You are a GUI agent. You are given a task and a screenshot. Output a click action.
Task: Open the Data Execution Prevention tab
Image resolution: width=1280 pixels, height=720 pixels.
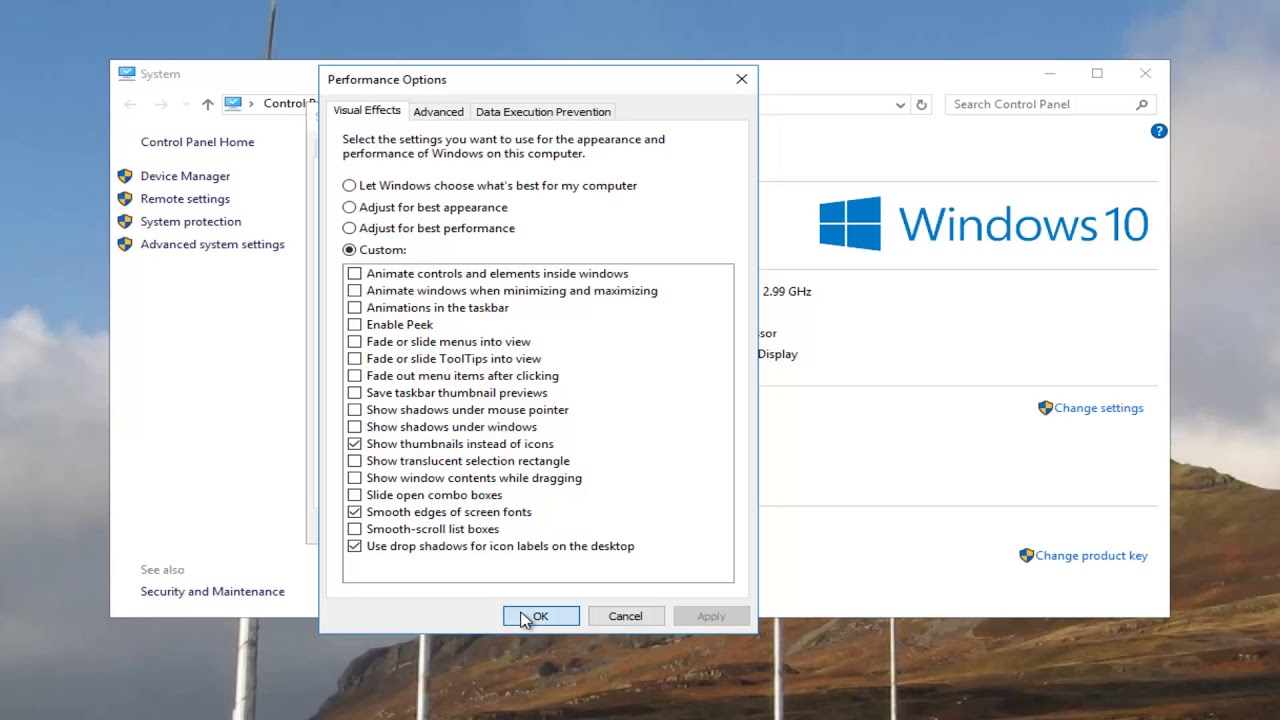coord(543,112)
